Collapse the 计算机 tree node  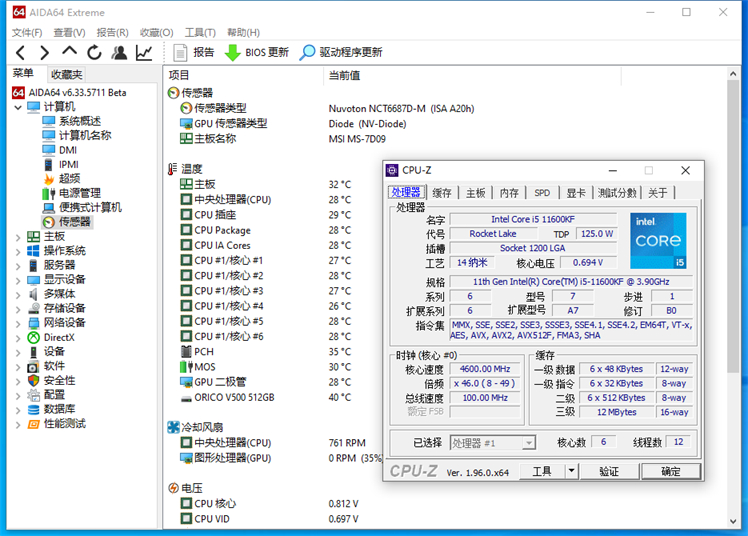pos(17,107)
